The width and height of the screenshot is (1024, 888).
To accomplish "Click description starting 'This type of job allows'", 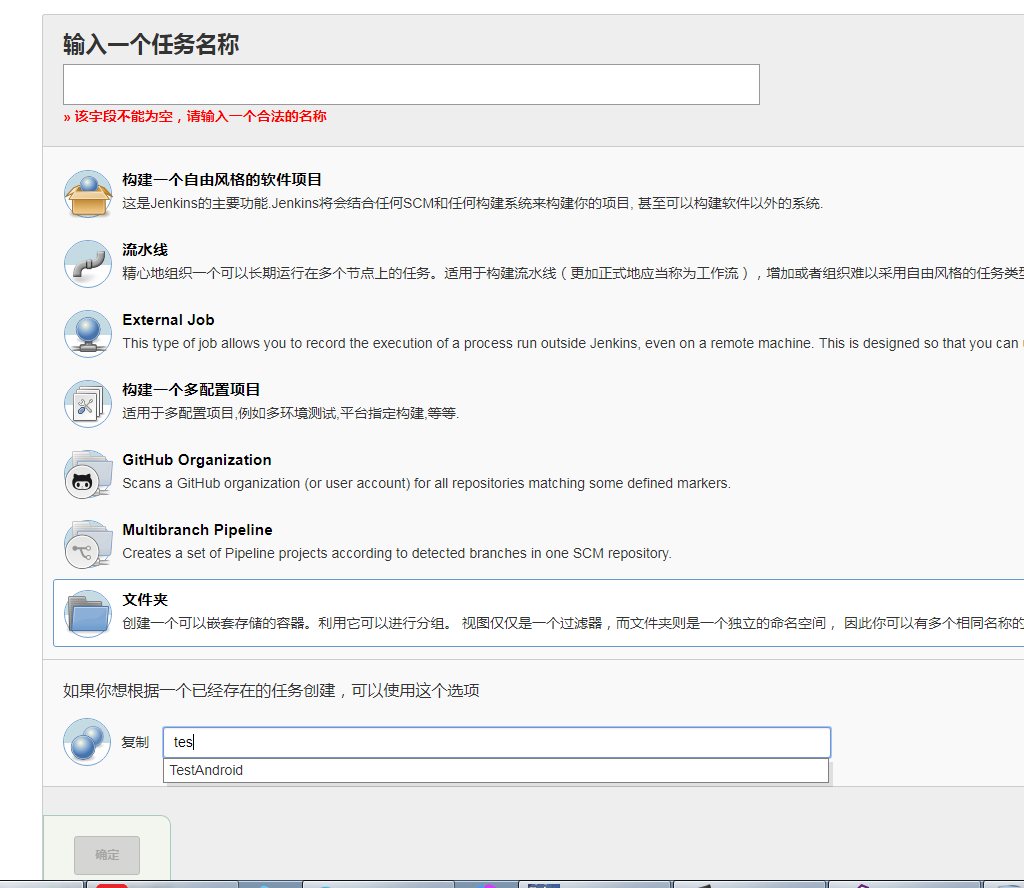I will [573, 343].
